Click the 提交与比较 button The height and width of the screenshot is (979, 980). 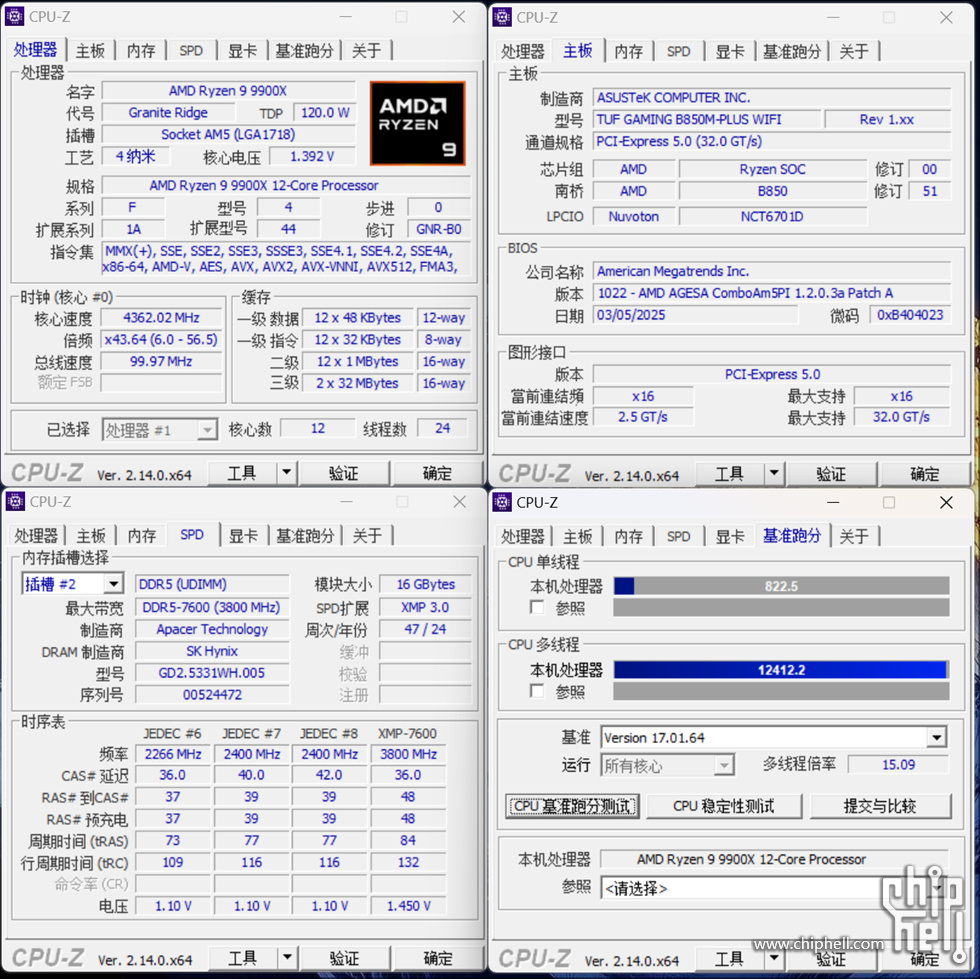[880, 806]
